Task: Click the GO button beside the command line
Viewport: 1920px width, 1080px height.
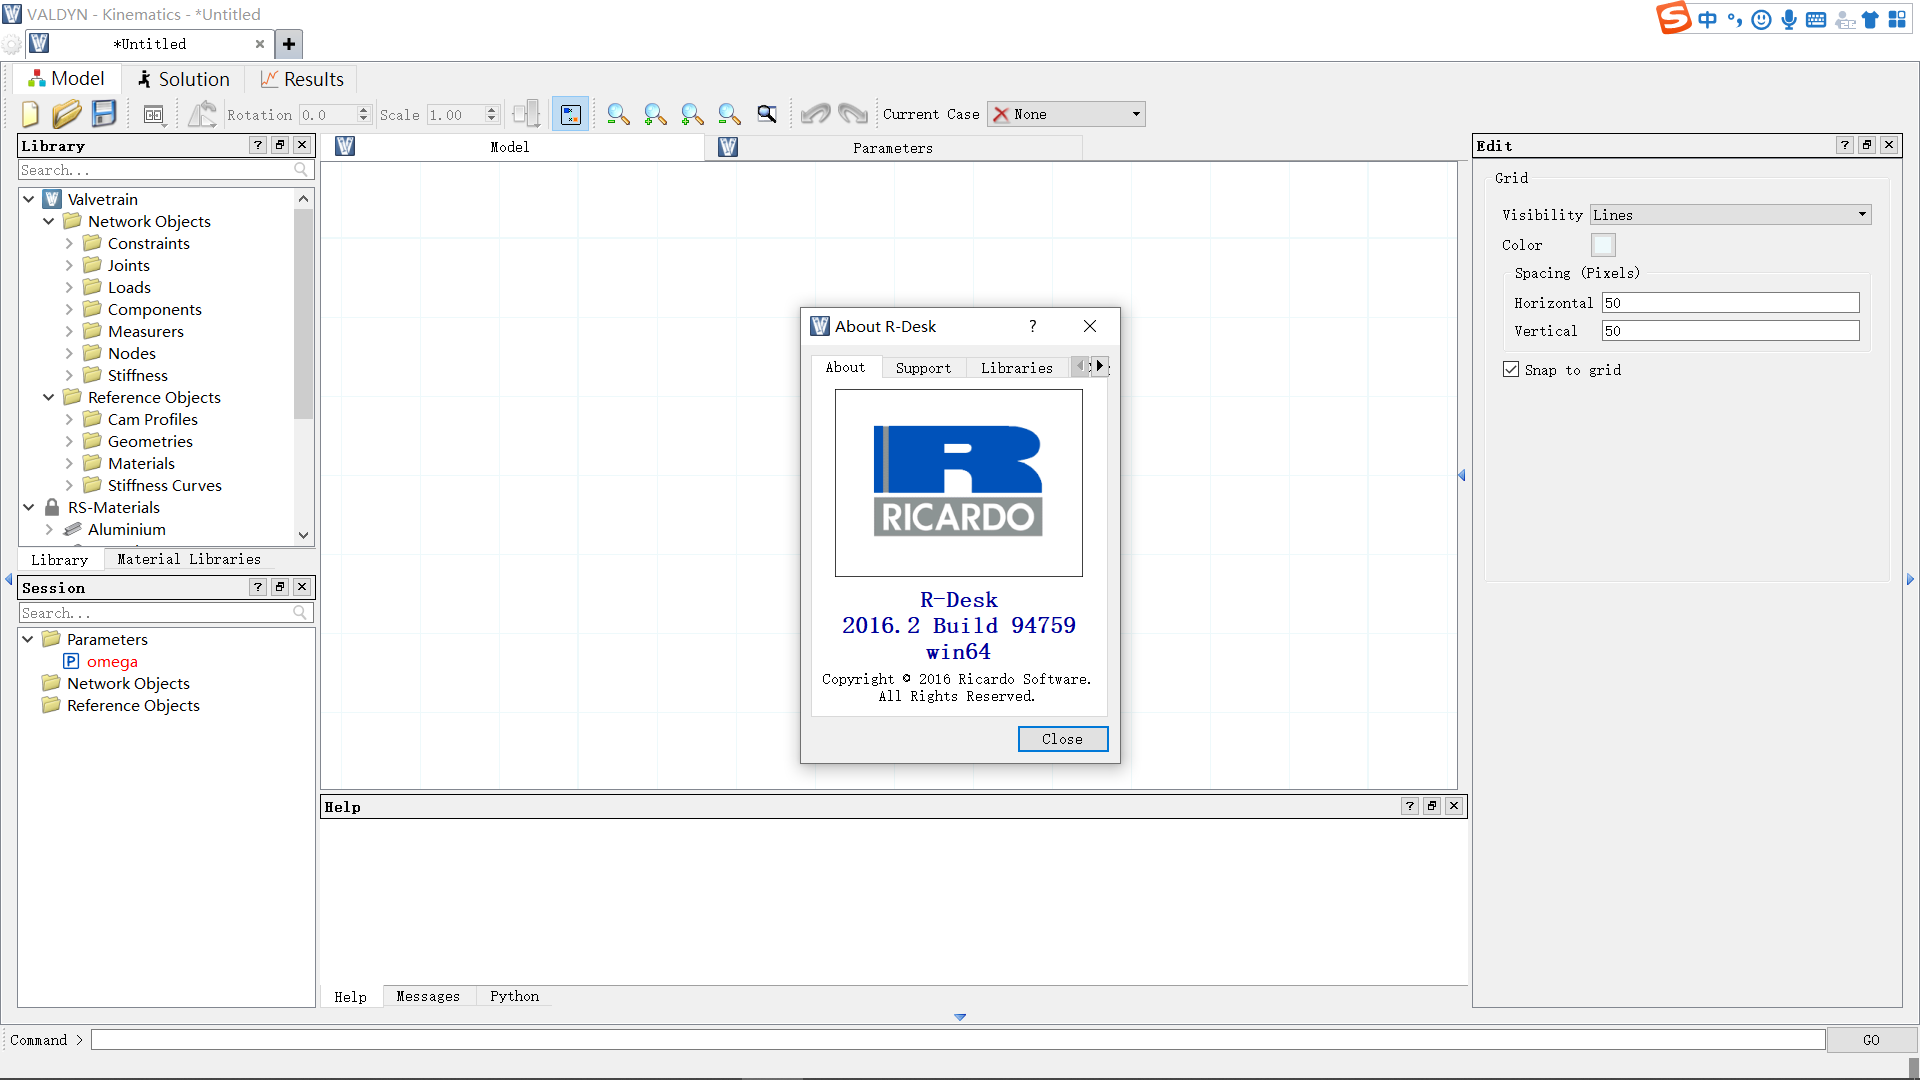Action: [1871, 1040]
